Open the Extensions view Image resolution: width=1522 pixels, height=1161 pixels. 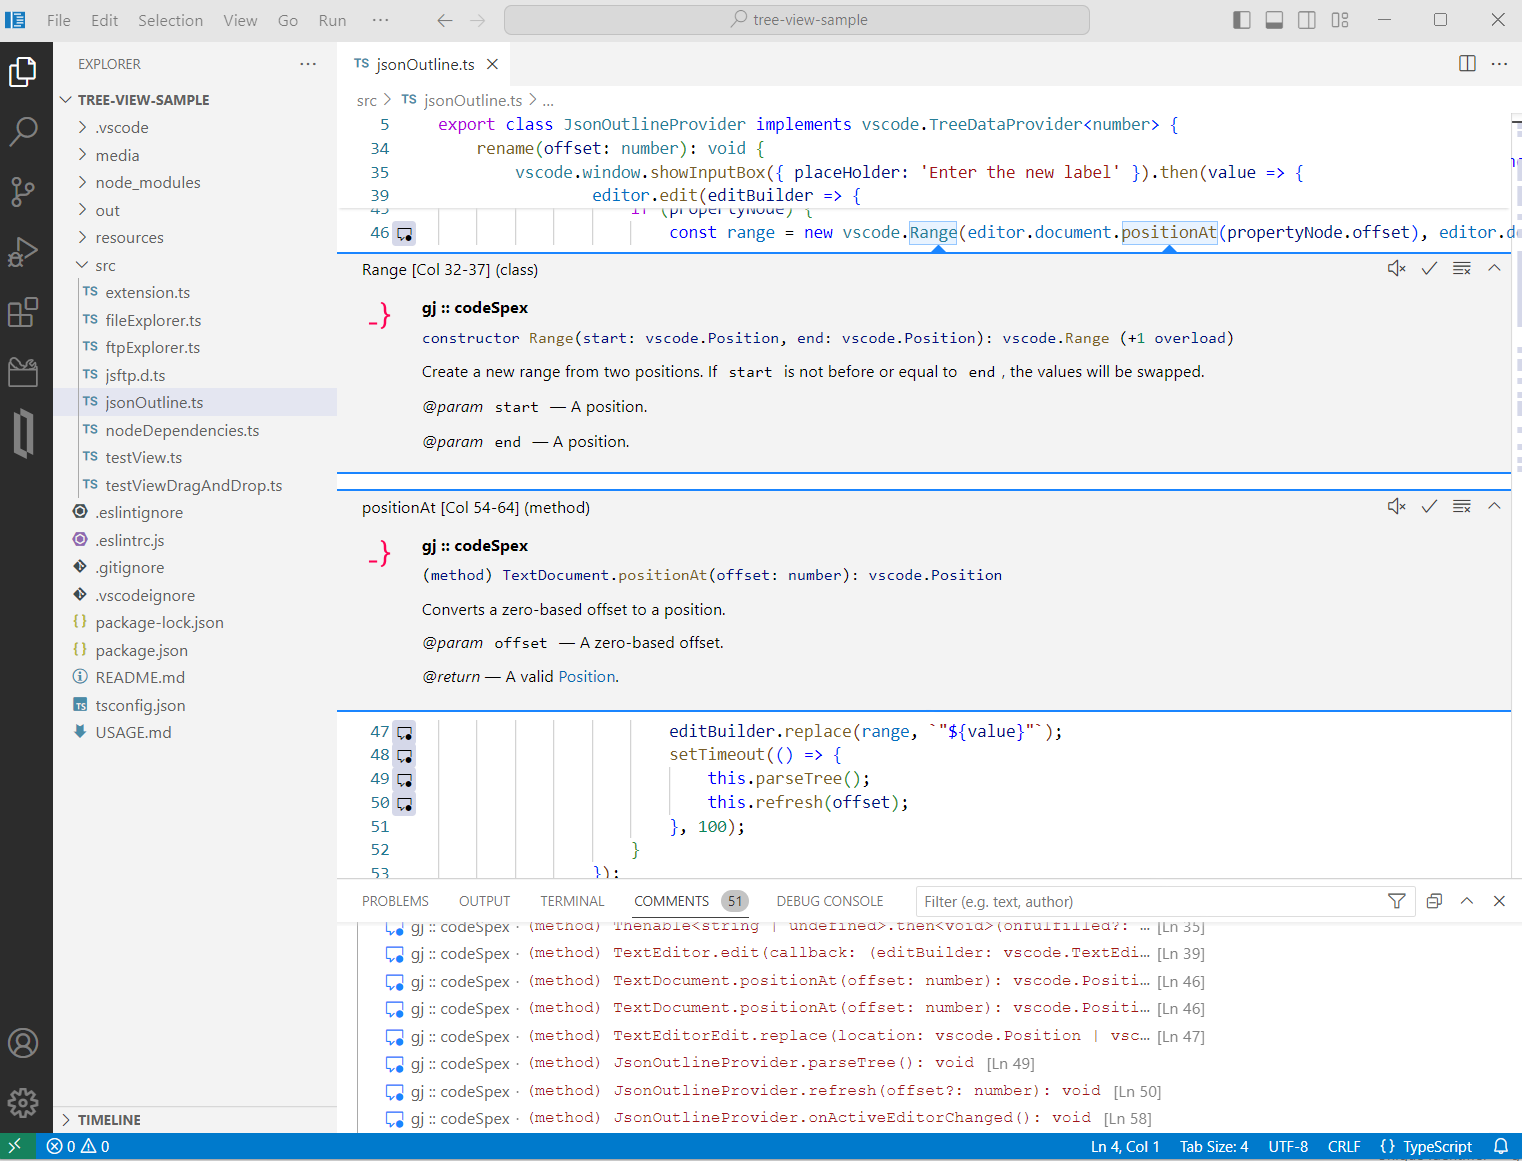23,313
